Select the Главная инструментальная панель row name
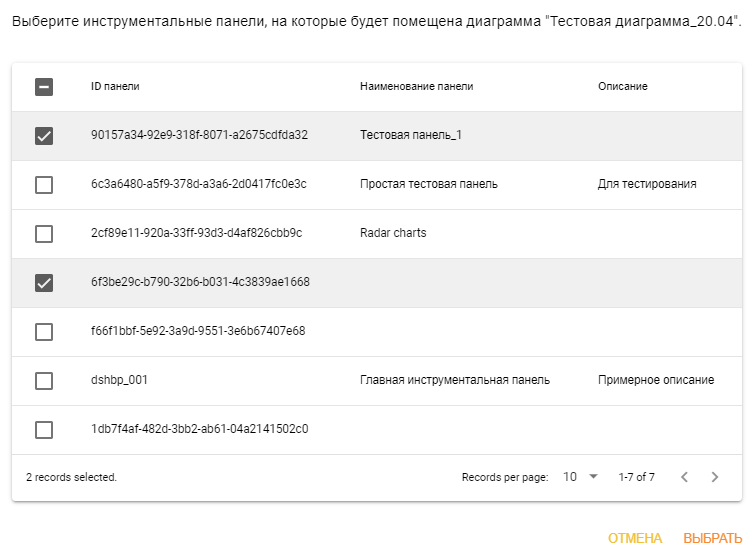753x556 pixels. point(455,380)
